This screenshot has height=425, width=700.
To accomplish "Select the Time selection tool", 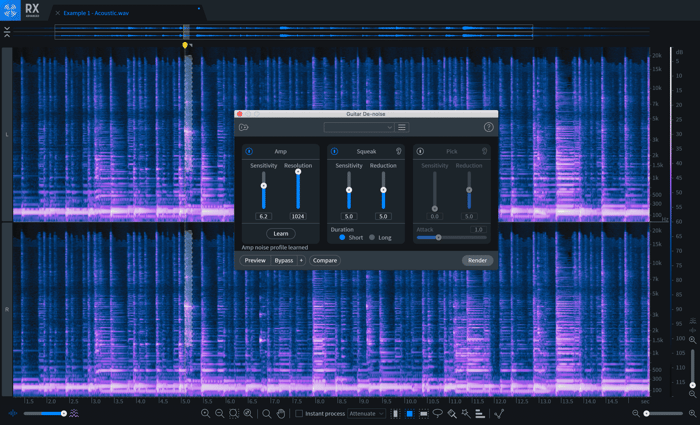I will (x=395, y=413).
